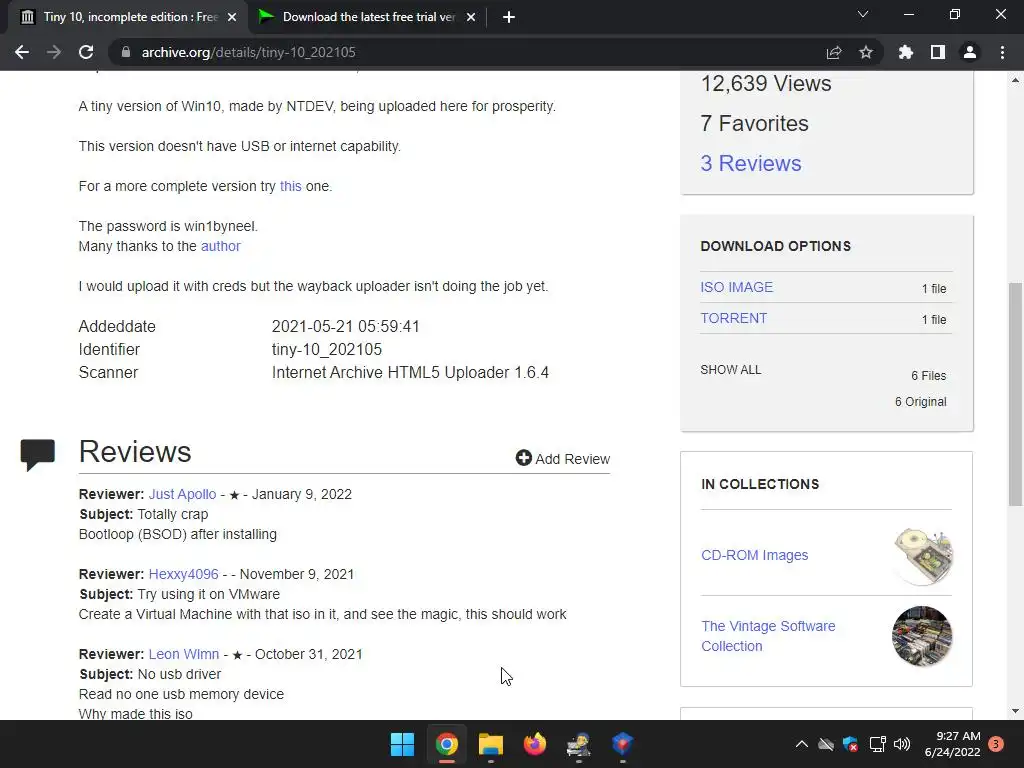
Task: Open Chrome from the taskbar
Action: click(447, 744)
